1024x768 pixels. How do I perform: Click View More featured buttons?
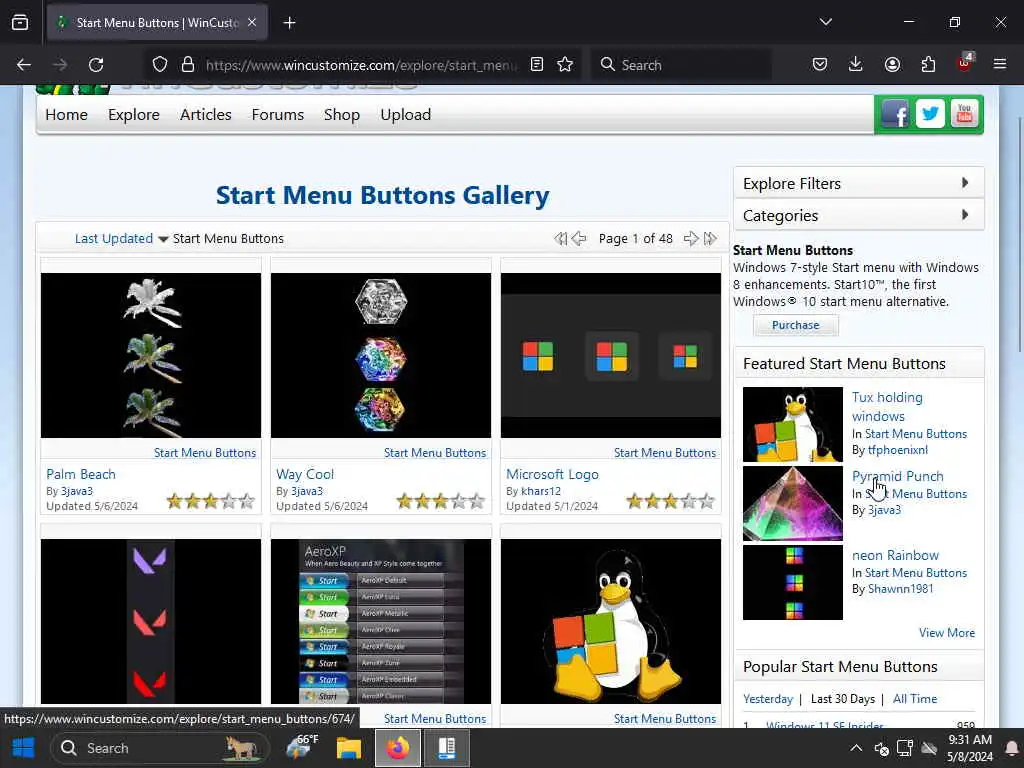947,633
